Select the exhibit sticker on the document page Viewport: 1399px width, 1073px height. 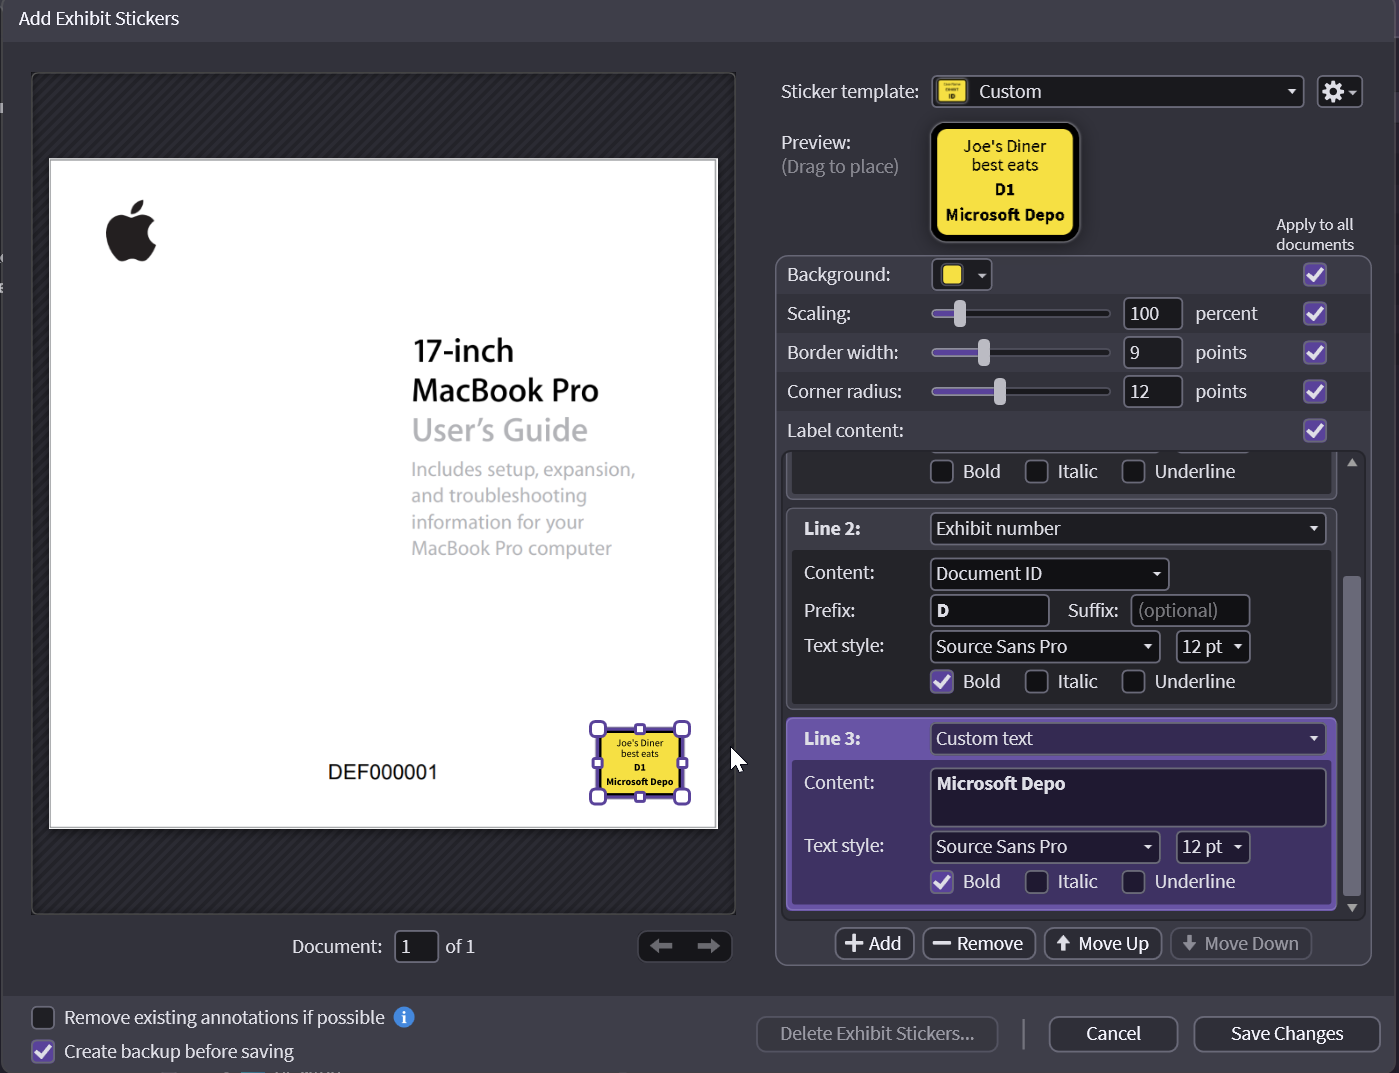(640, 763)
